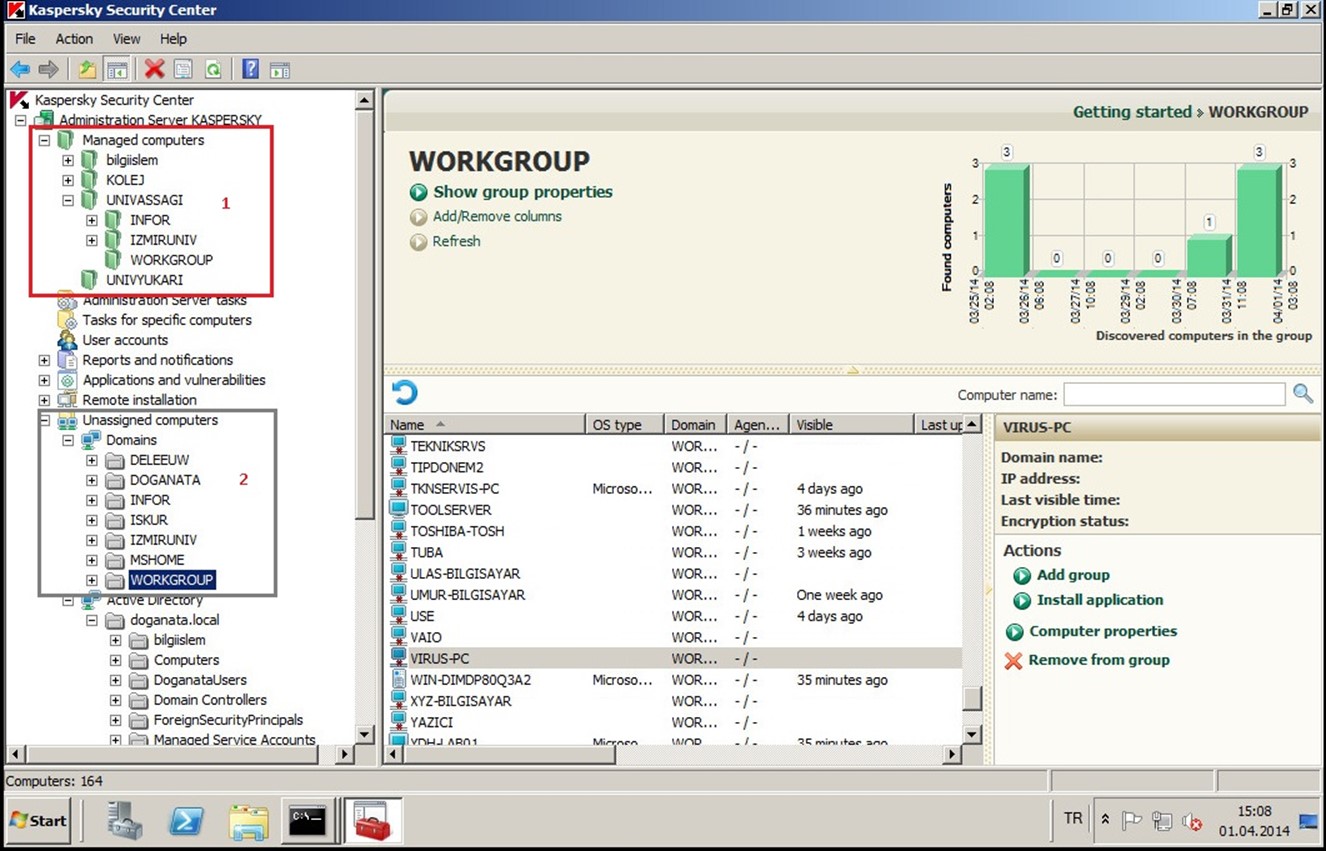Expand the DELEEUW domain node
Viewport: 1326px width, 851px height.
click(92, 460)
